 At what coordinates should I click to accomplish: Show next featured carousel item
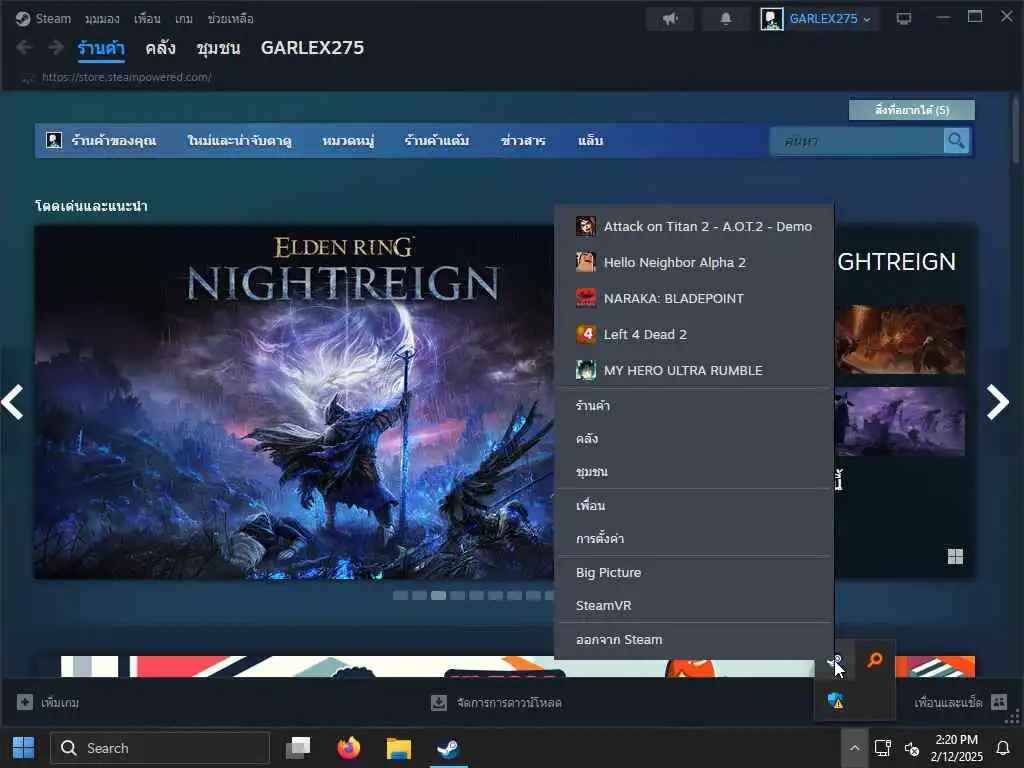click(997, 402)
